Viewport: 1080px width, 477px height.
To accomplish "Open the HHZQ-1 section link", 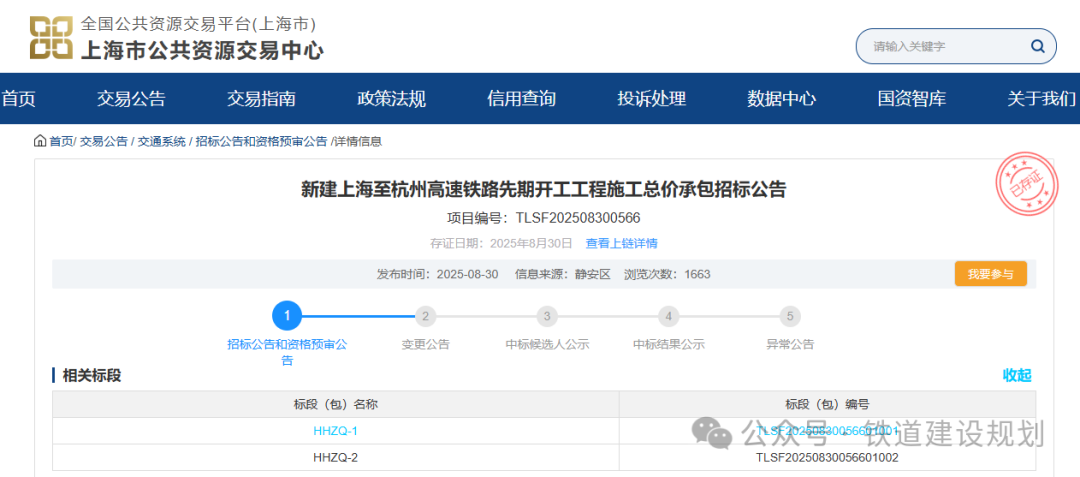I will (335, 431).
